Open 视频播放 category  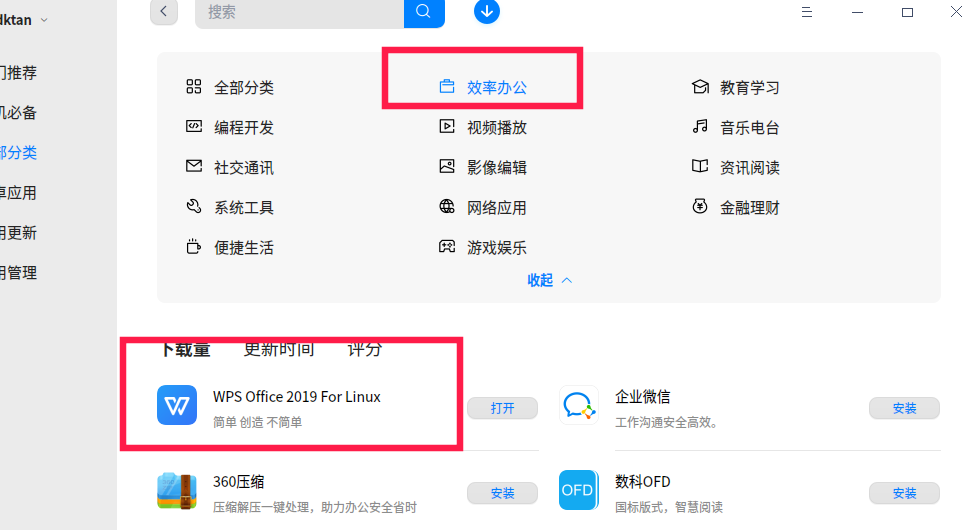tap(496, 128)
